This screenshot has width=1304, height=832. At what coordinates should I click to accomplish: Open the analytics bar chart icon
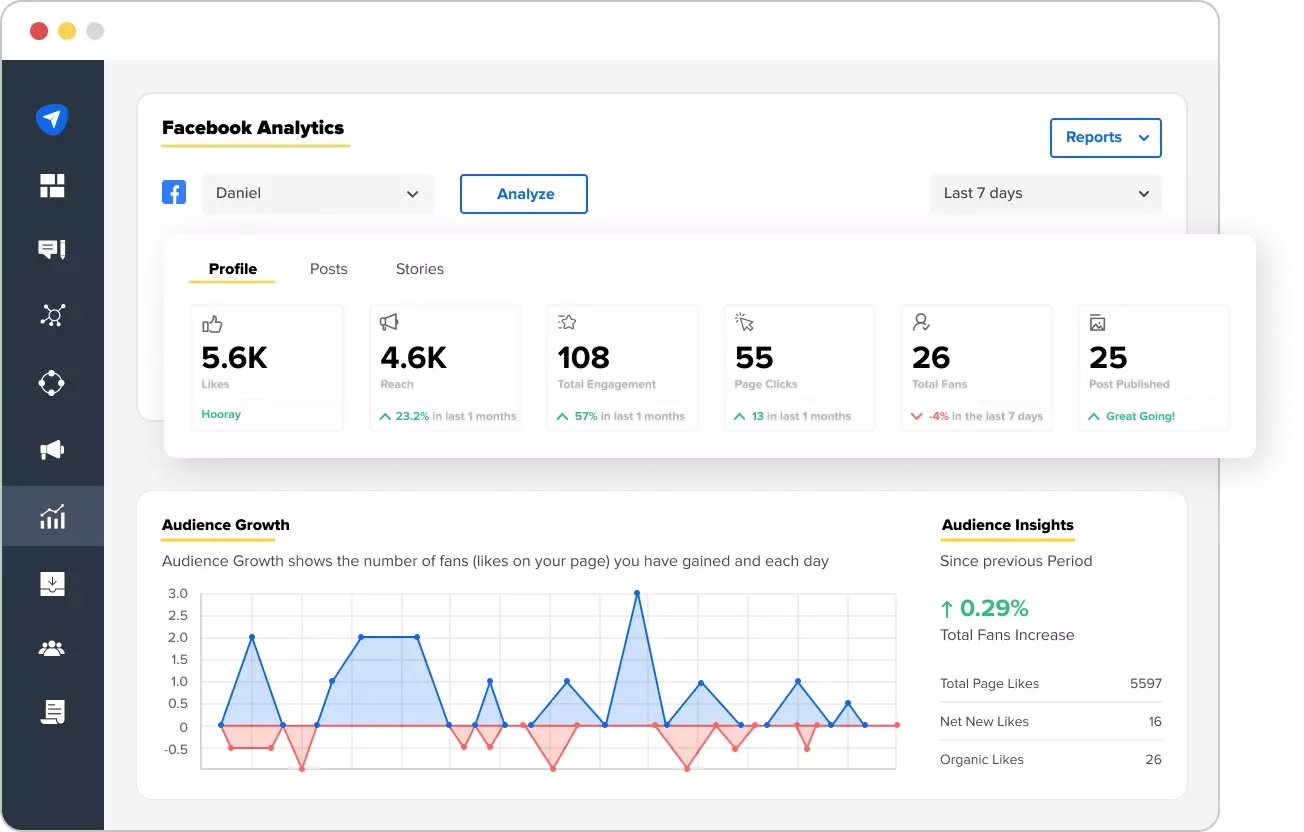click(52, 516)
